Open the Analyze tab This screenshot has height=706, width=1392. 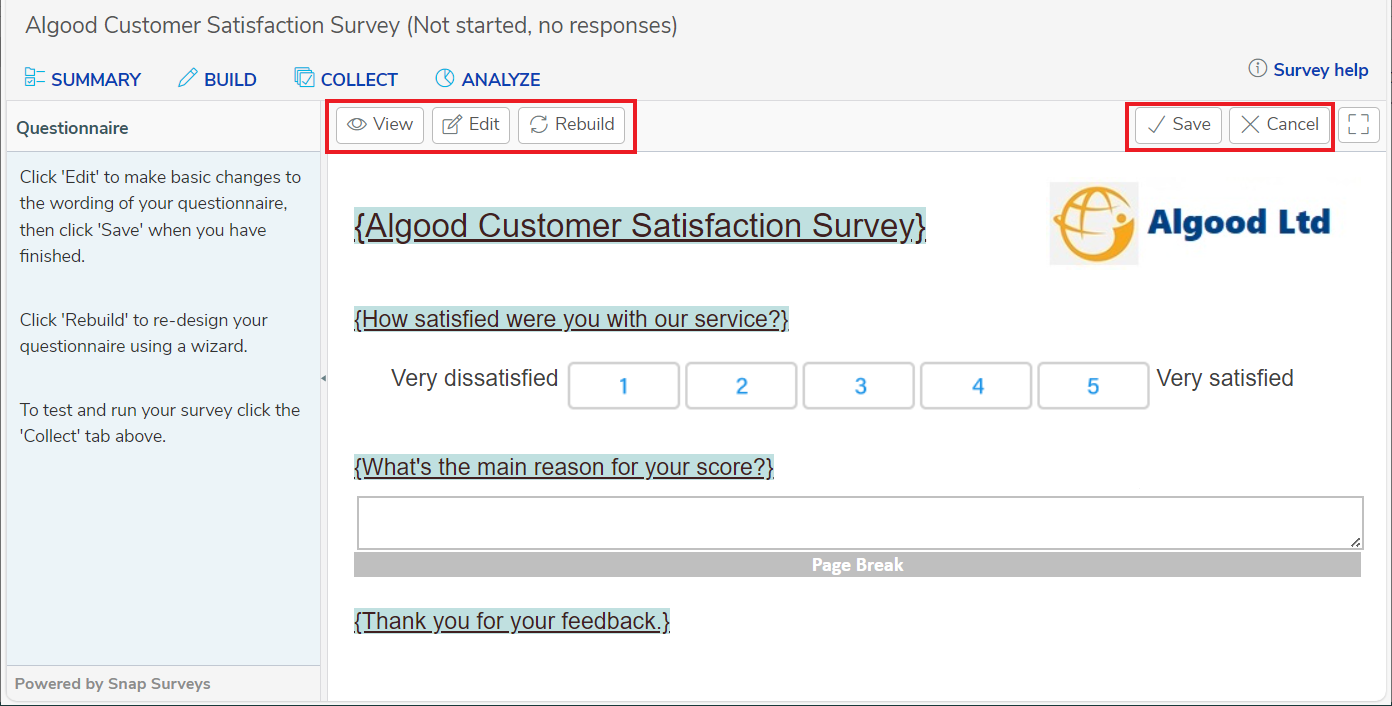[x=488, y=80]
